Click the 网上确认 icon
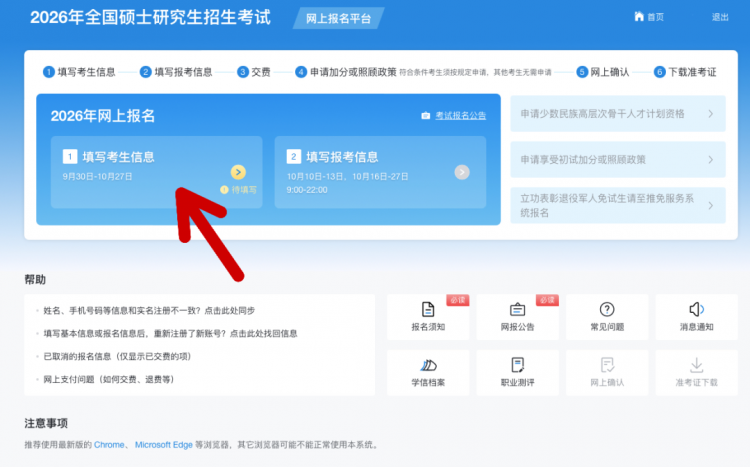Image resolution: width=750 pixels, height=467 pixels. coord(606,365)
